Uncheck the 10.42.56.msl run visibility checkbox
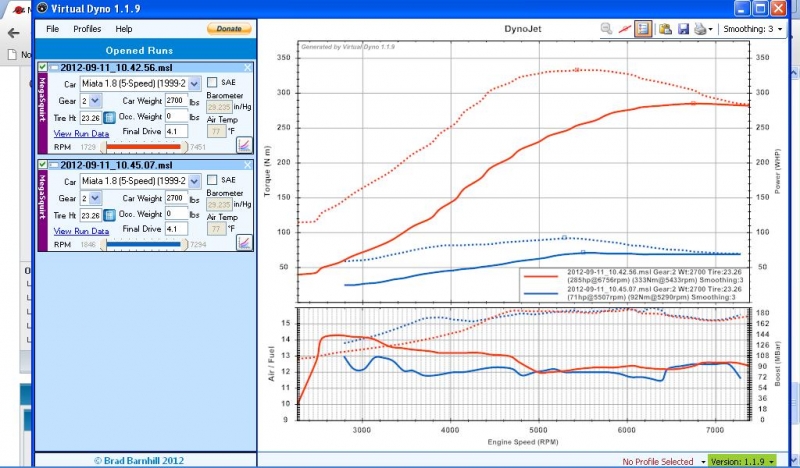 tap(42, 67)
